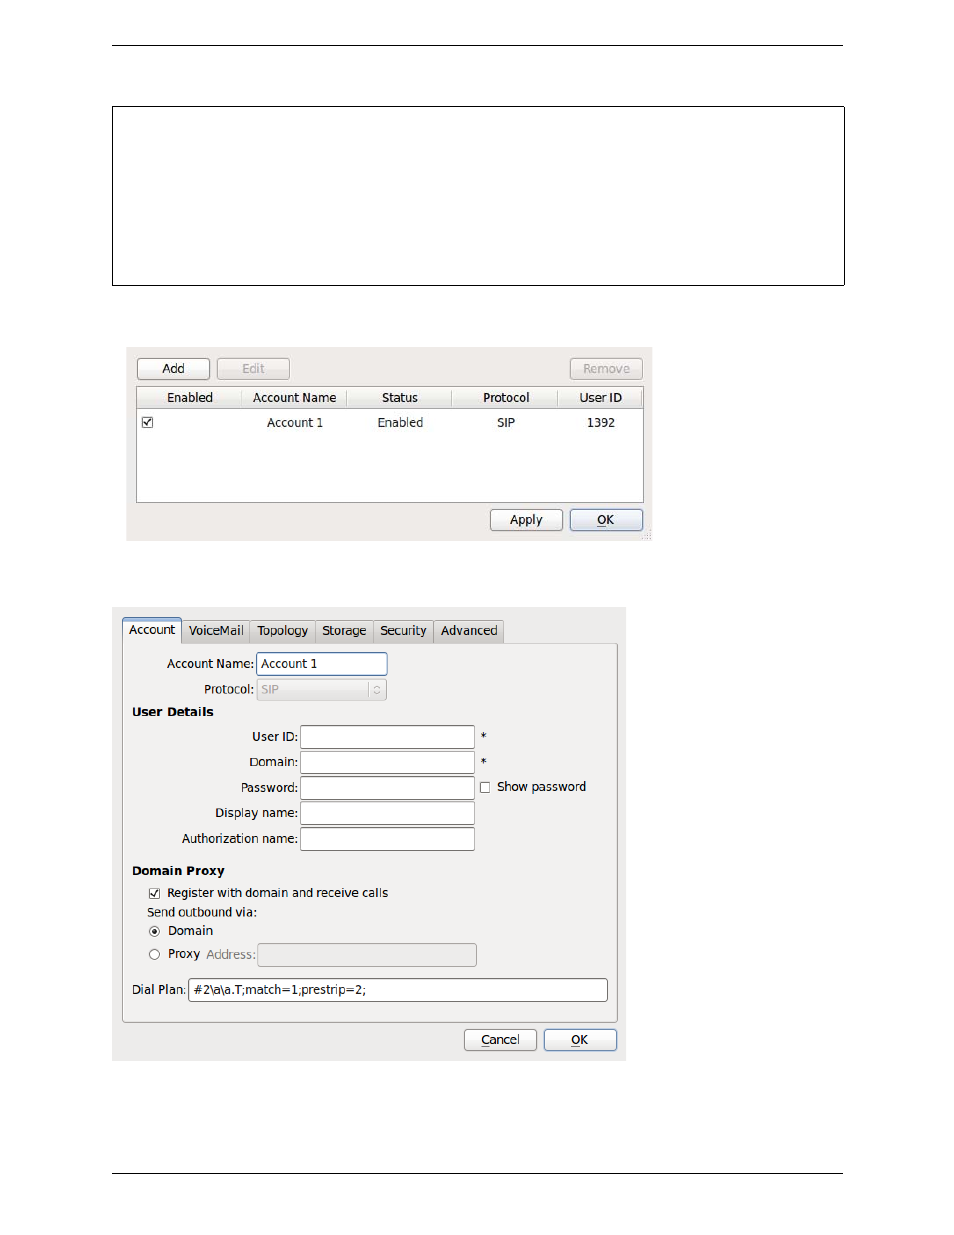Click the Display name input field
Viewport: 954px width, 1235px height.
coord(387,813)
